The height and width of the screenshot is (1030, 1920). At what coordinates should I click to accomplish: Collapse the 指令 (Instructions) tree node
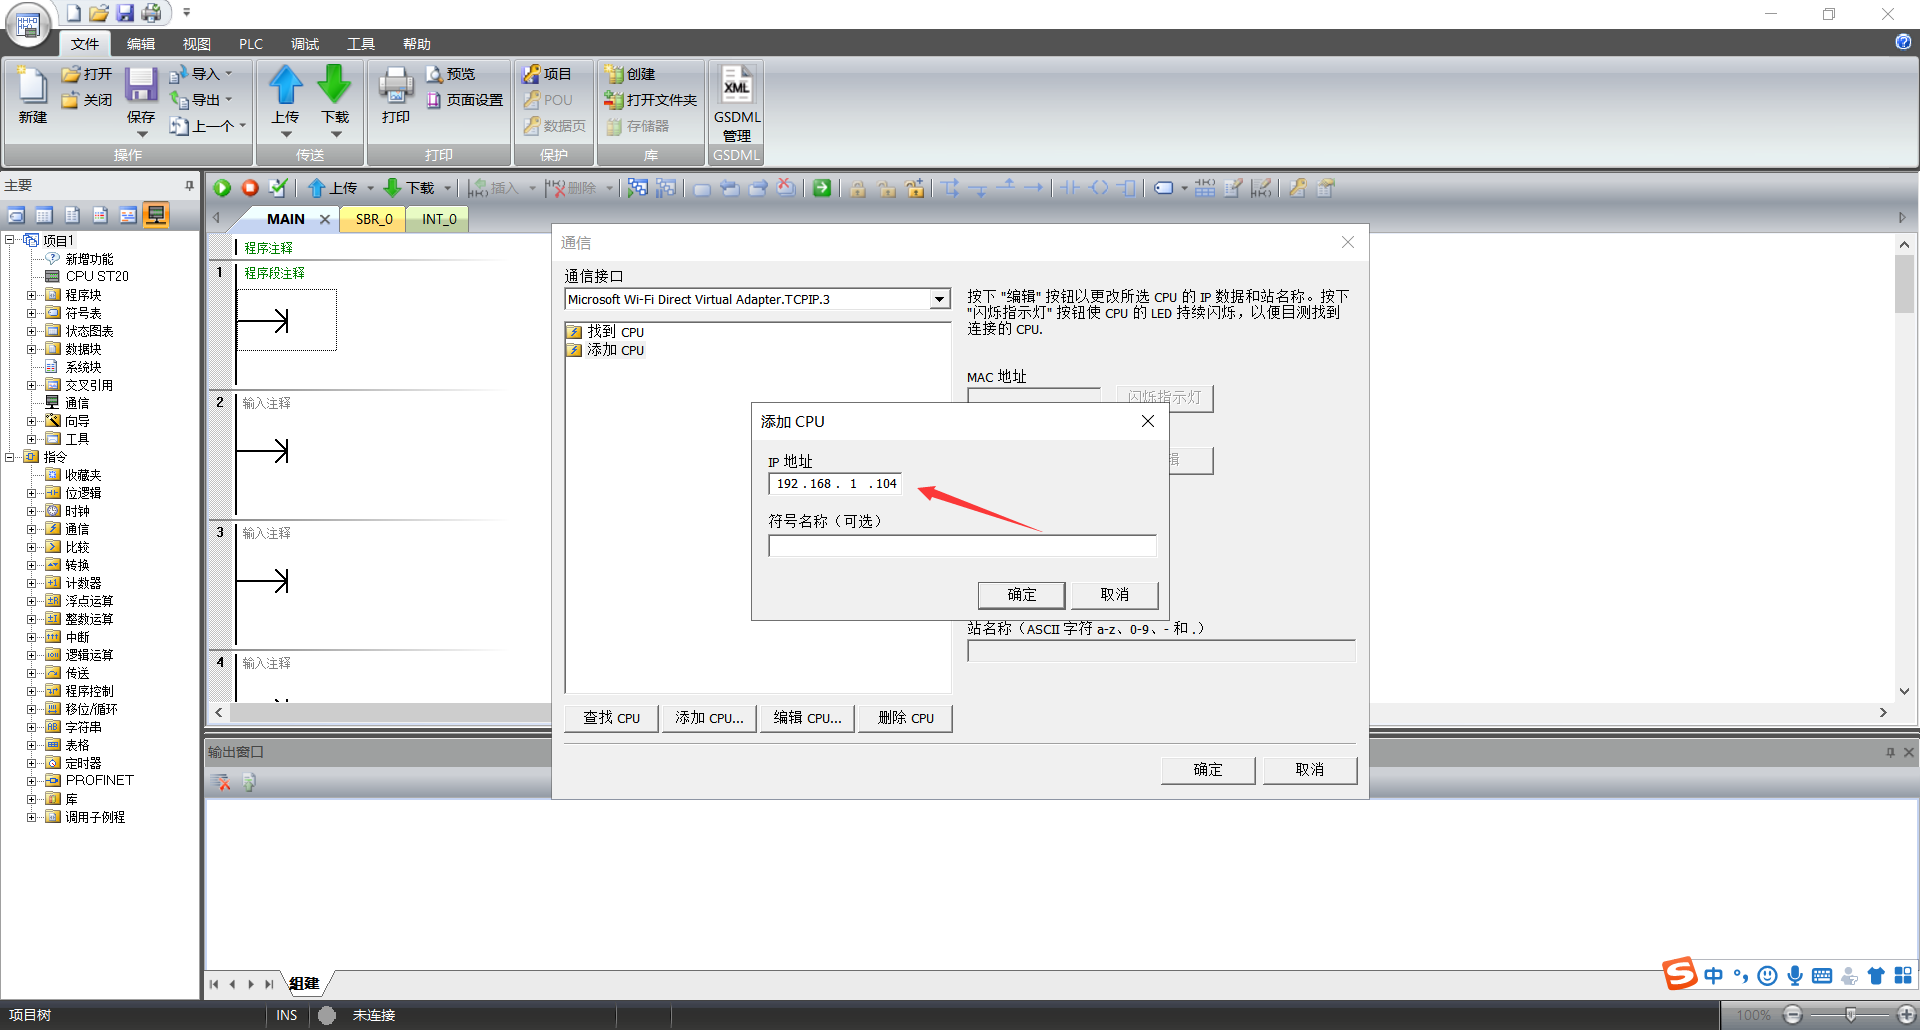9,457
